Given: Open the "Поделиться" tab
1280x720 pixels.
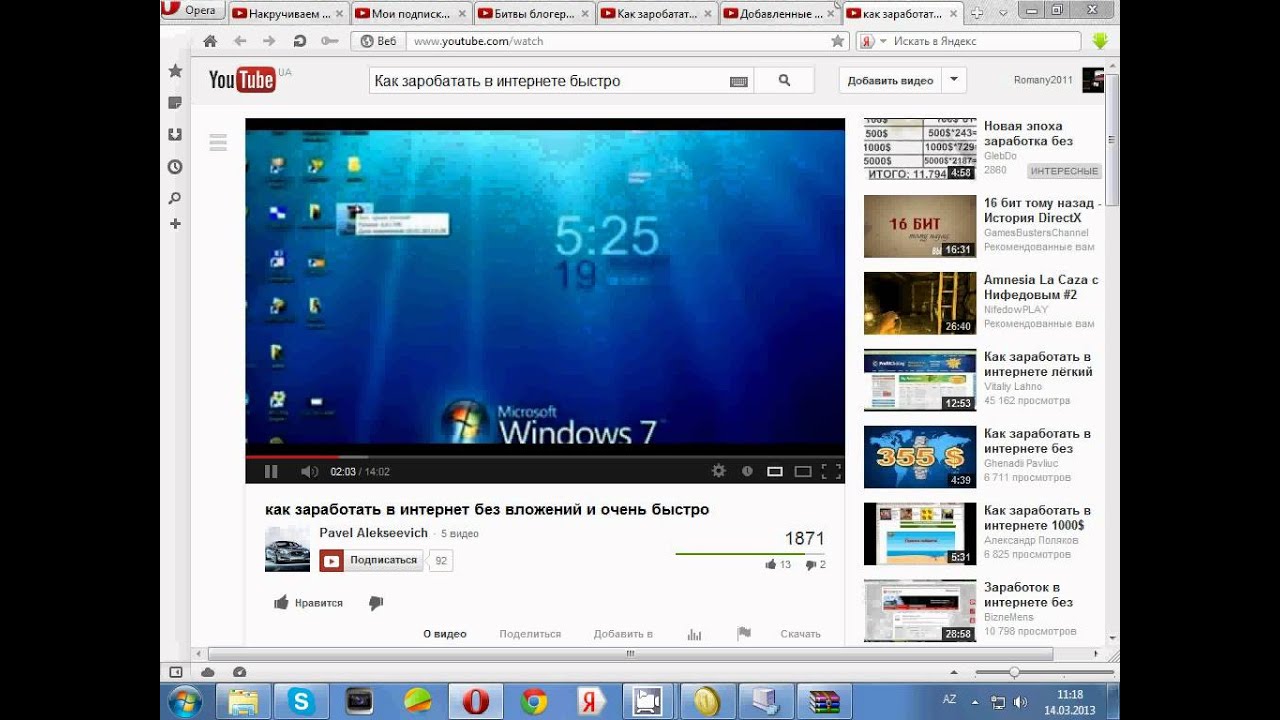Looking at the screenshot, I should pos(530,634).
